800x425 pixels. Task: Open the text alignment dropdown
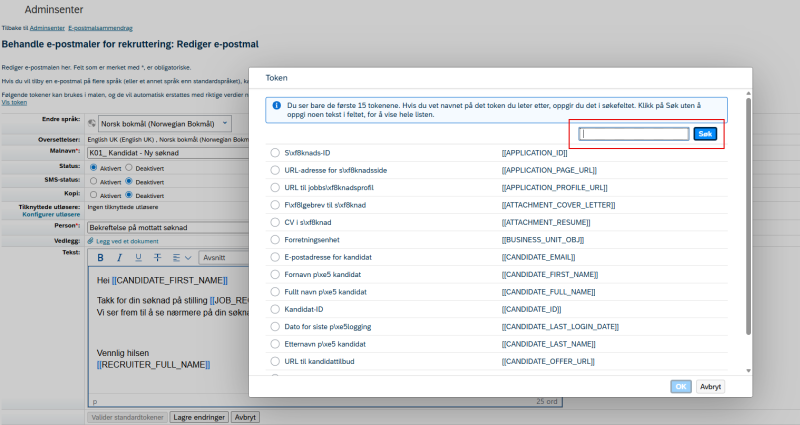pos(181,258)
